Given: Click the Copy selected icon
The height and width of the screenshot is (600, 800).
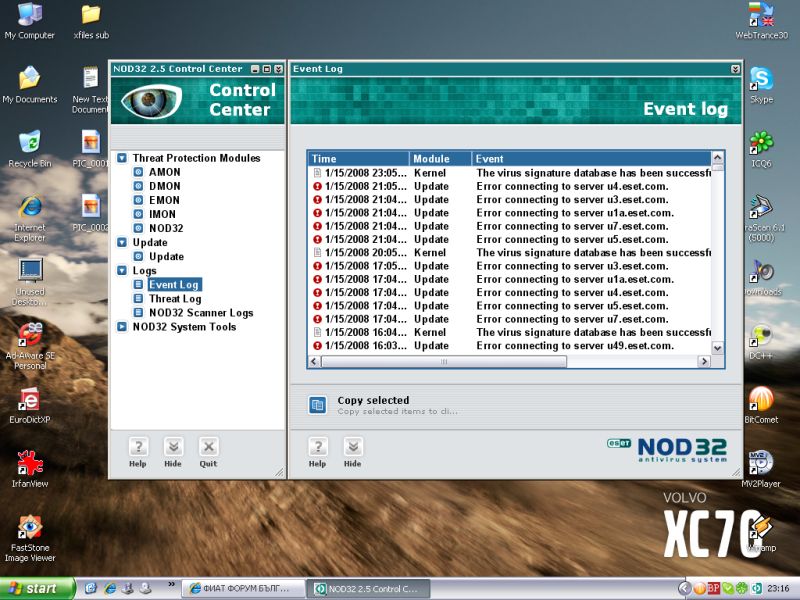Looking at the screenshot, I should point(317,405).
